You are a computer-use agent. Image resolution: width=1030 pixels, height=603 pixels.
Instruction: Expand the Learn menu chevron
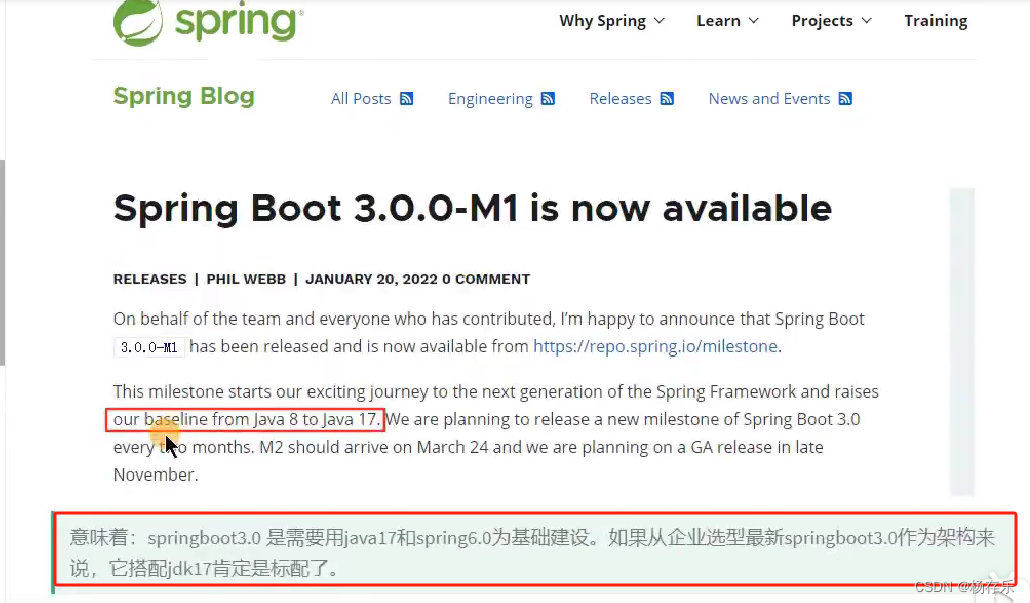point(753,21)
